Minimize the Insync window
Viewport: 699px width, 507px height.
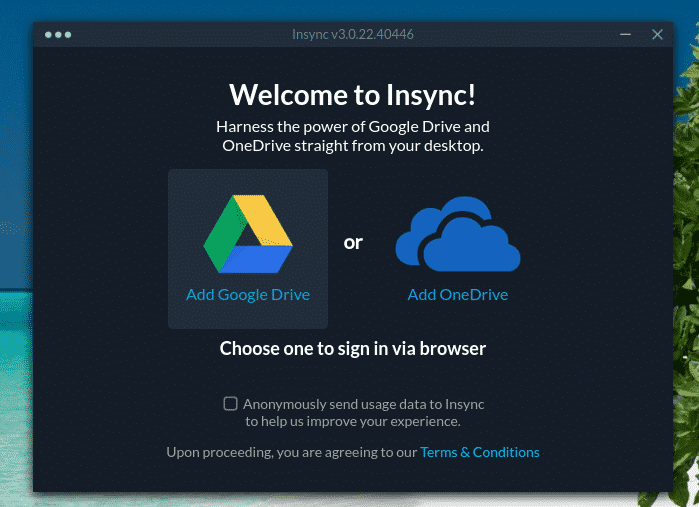pyautogui.click(x=625, y=34)
